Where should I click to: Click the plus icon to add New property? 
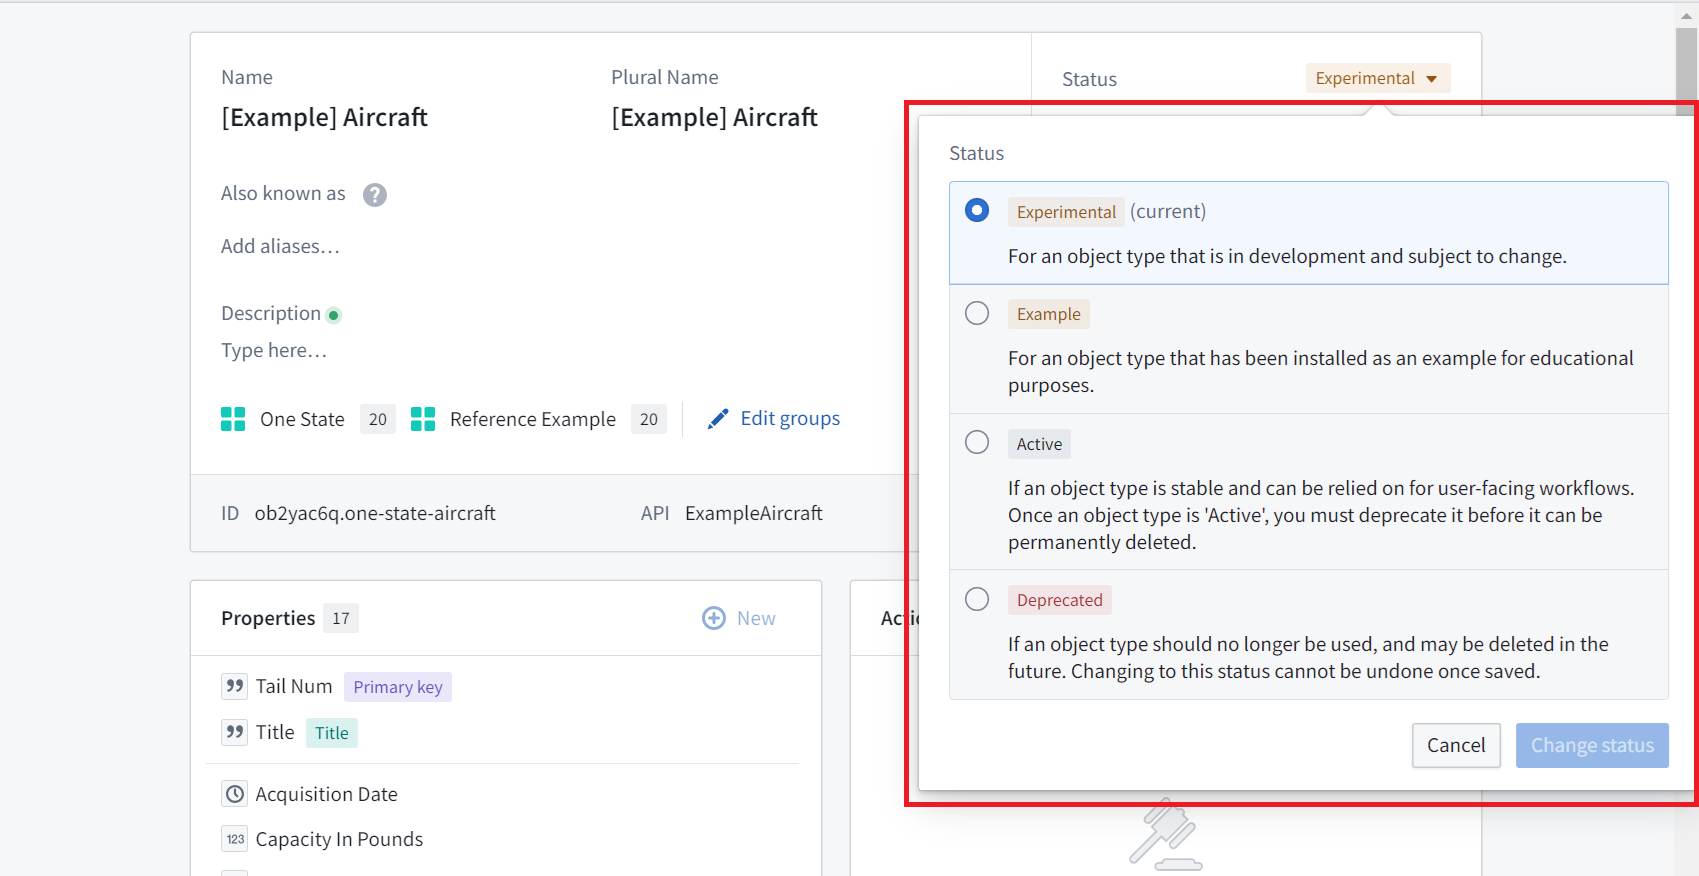714,618
